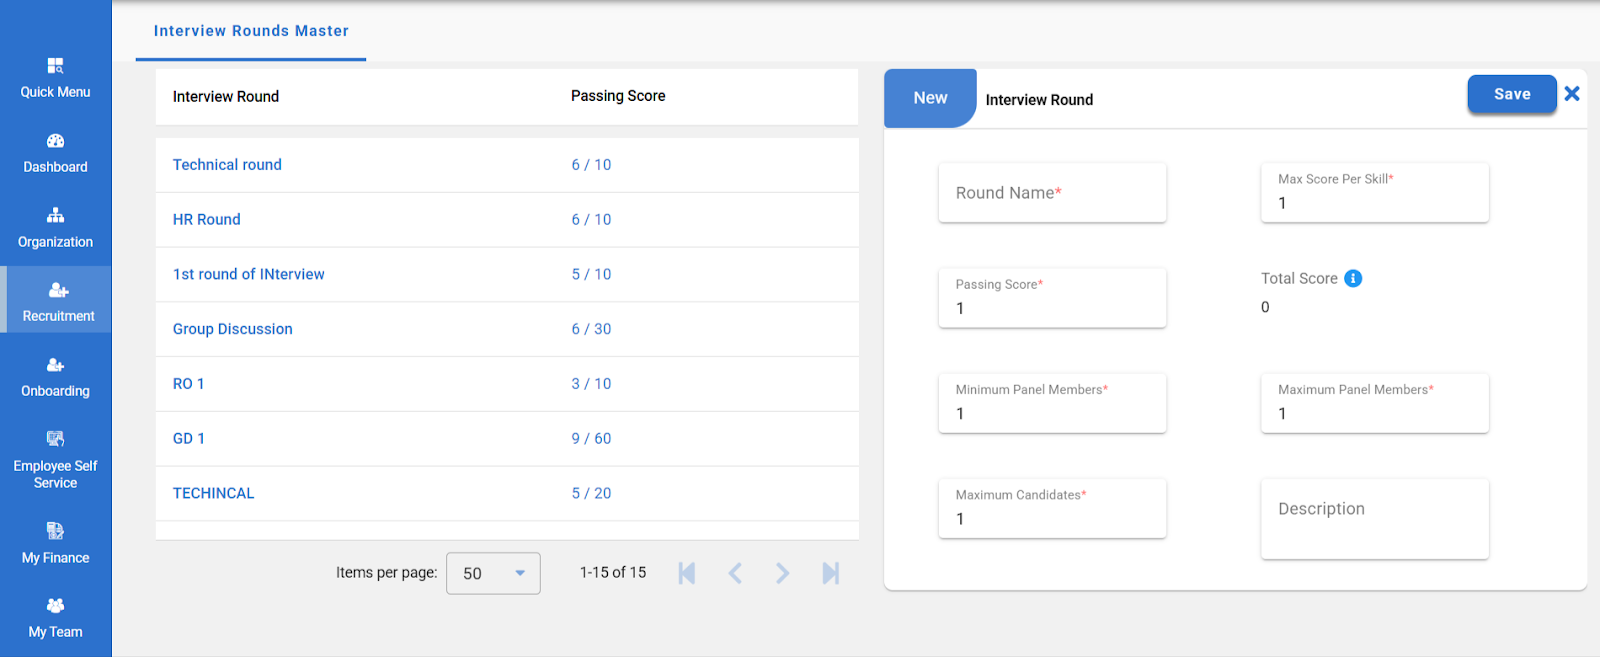
Task: Open My Finance sidebar icon
Action: (55, 532)
